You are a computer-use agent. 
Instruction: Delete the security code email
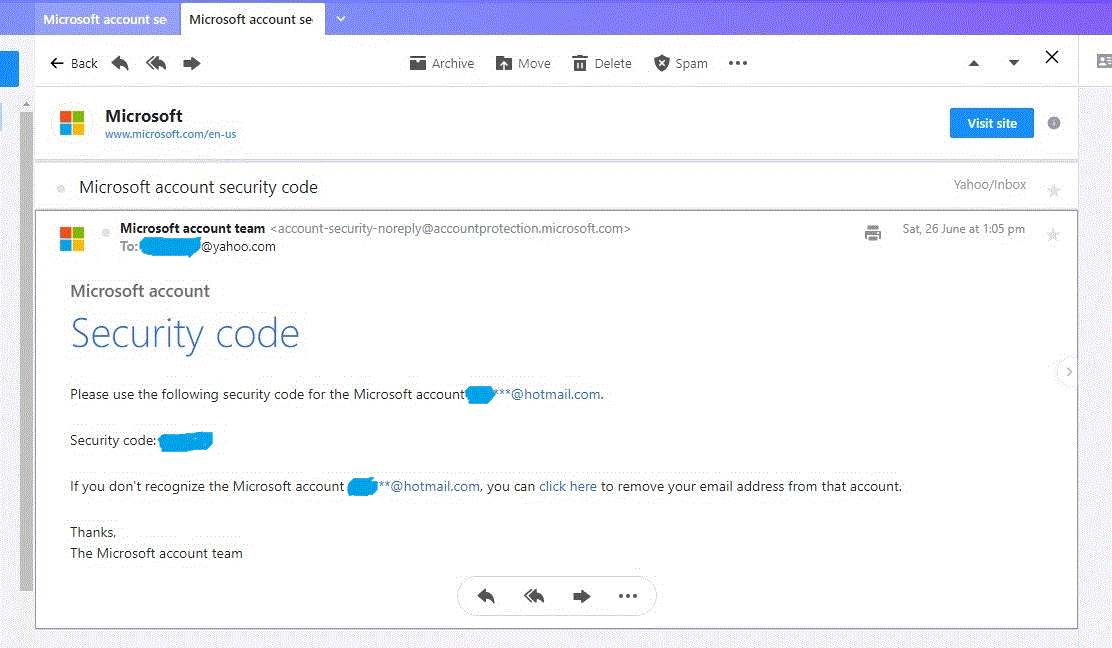pyautogui.click(x=602, y=63)
